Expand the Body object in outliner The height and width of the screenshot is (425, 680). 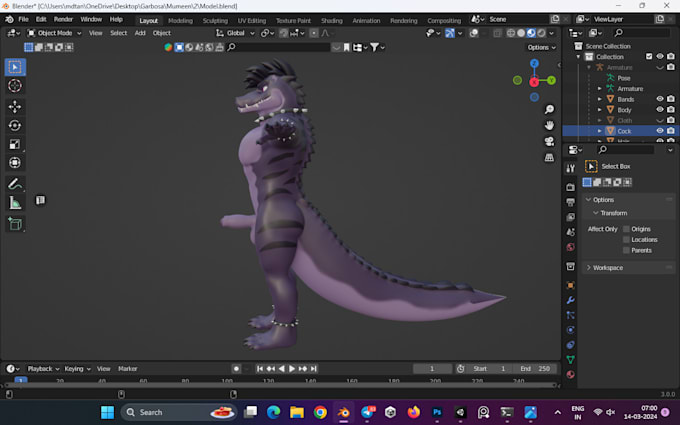pos(599,110)
